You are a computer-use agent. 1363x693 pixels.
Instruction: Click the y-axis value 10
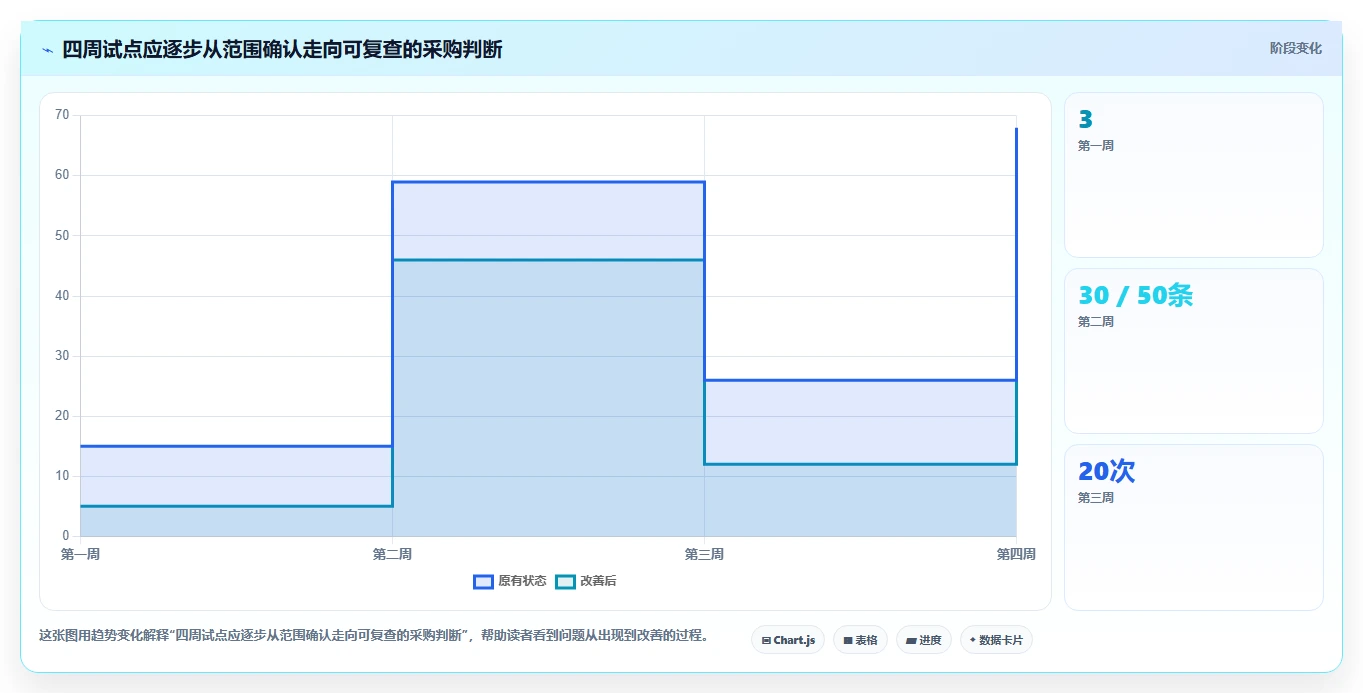(62, 476)
